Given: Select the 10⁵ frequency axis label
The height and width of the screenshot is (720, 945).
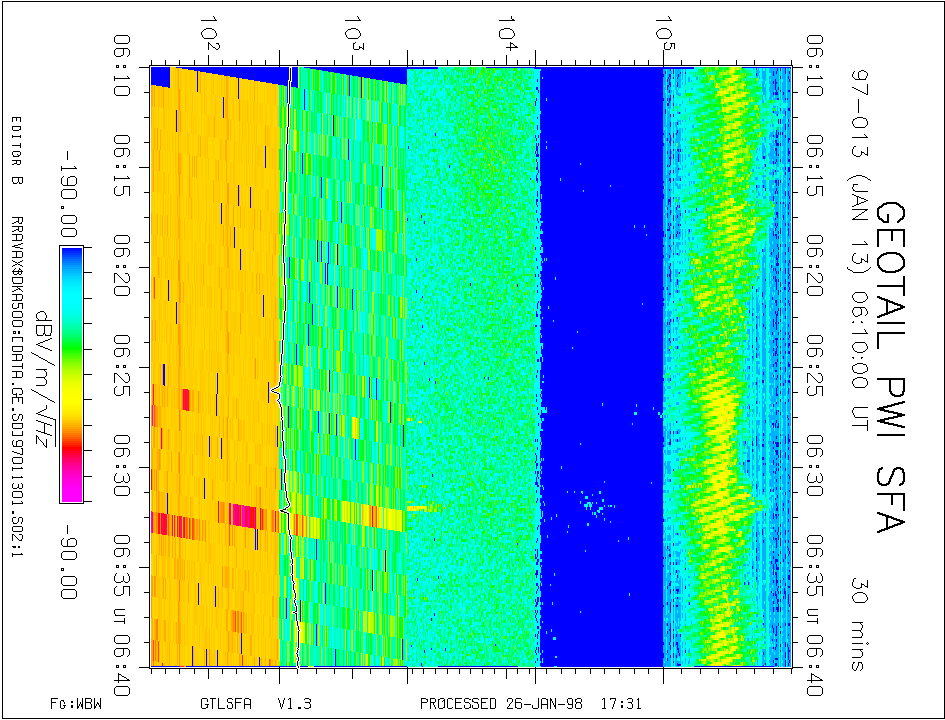Looking at the screenshot, I should [662, 33].
